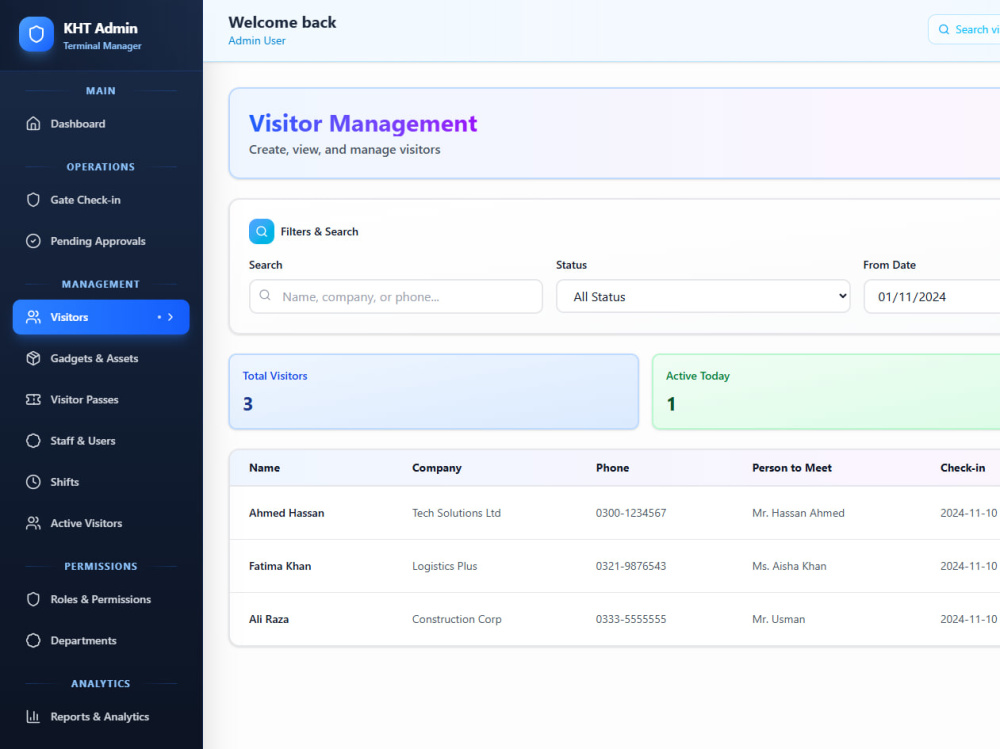The image size is (1000, 749).
Task: Navigate to Staff & Users
Action: point(101,441)
